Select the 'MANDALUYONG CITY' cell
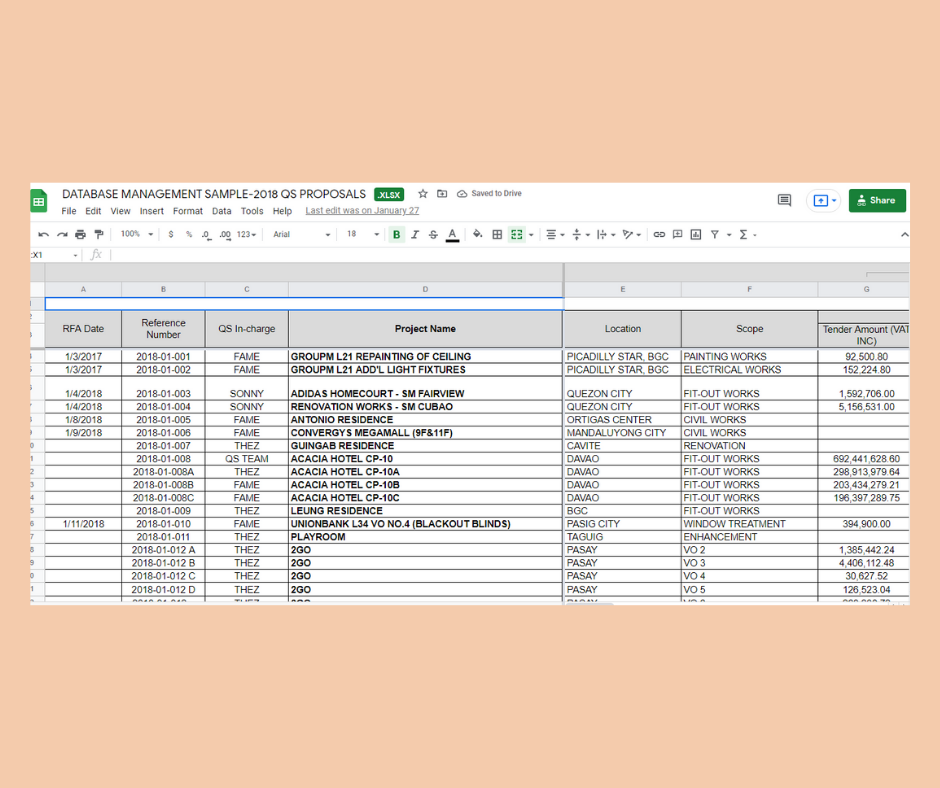The height and width of the screenshot is (788, 940). coord(622,433)
